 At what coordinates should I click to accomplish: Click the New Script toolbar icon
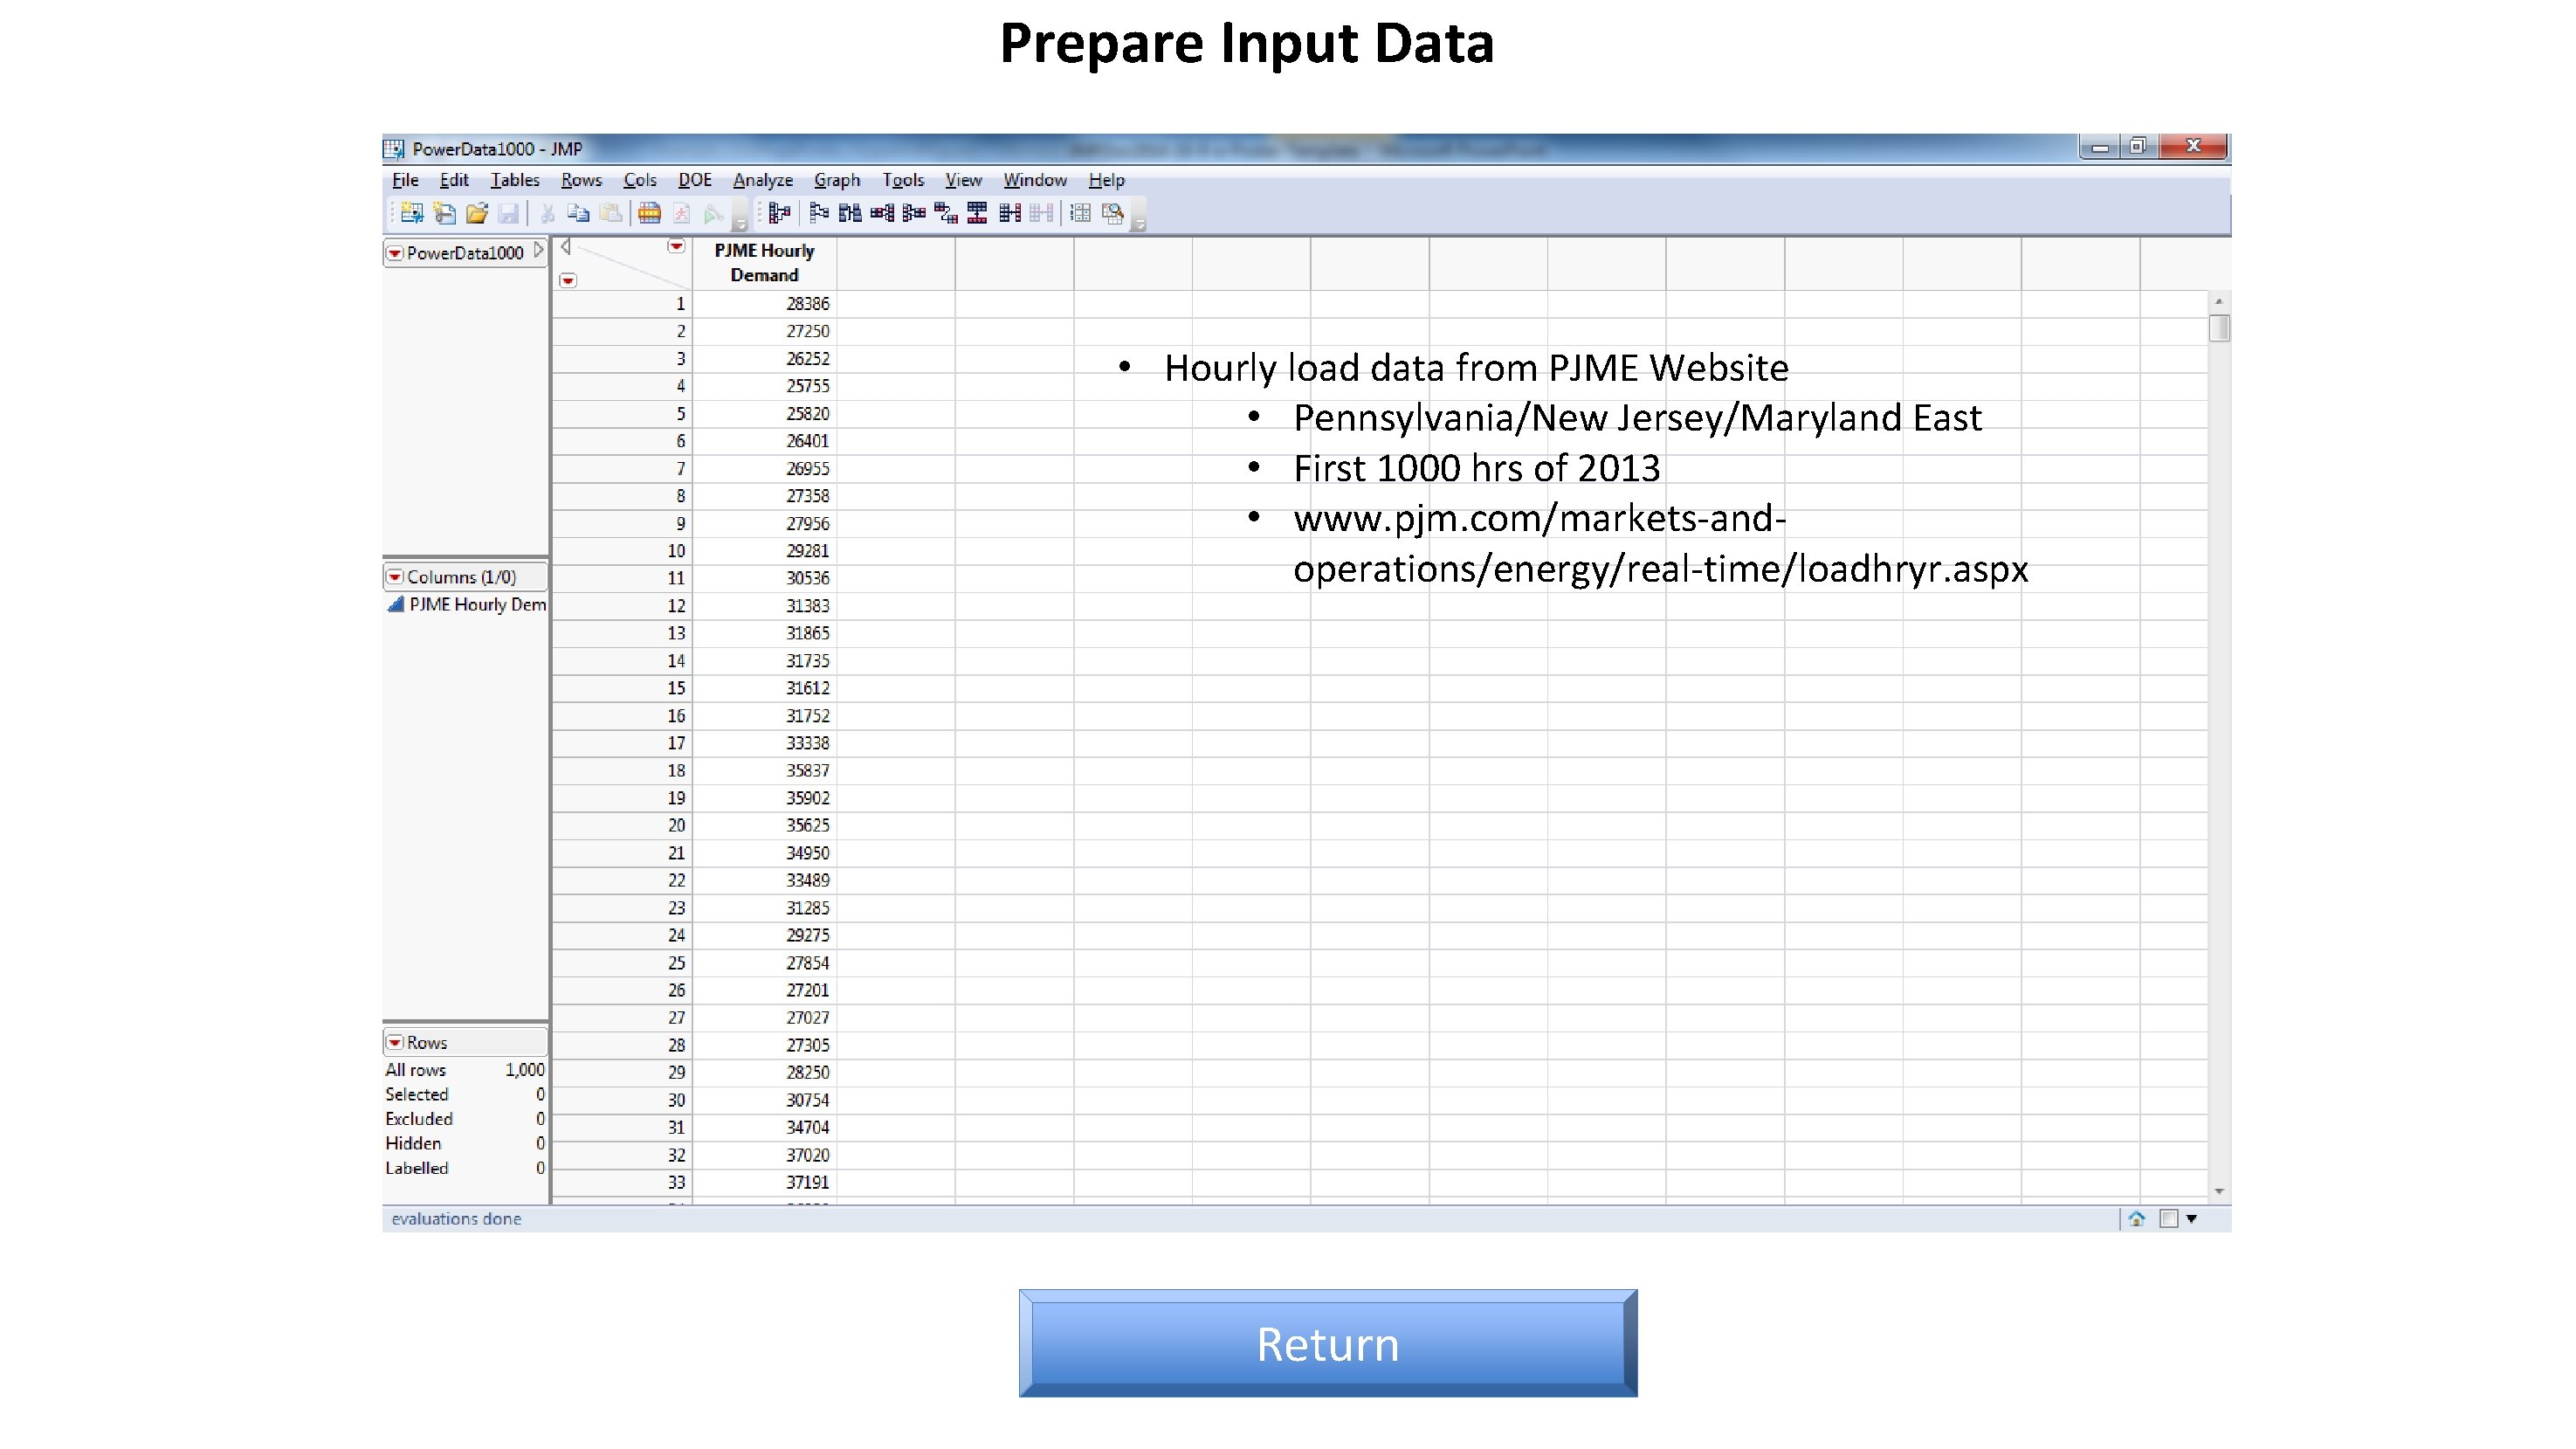(x=444, y=213)
